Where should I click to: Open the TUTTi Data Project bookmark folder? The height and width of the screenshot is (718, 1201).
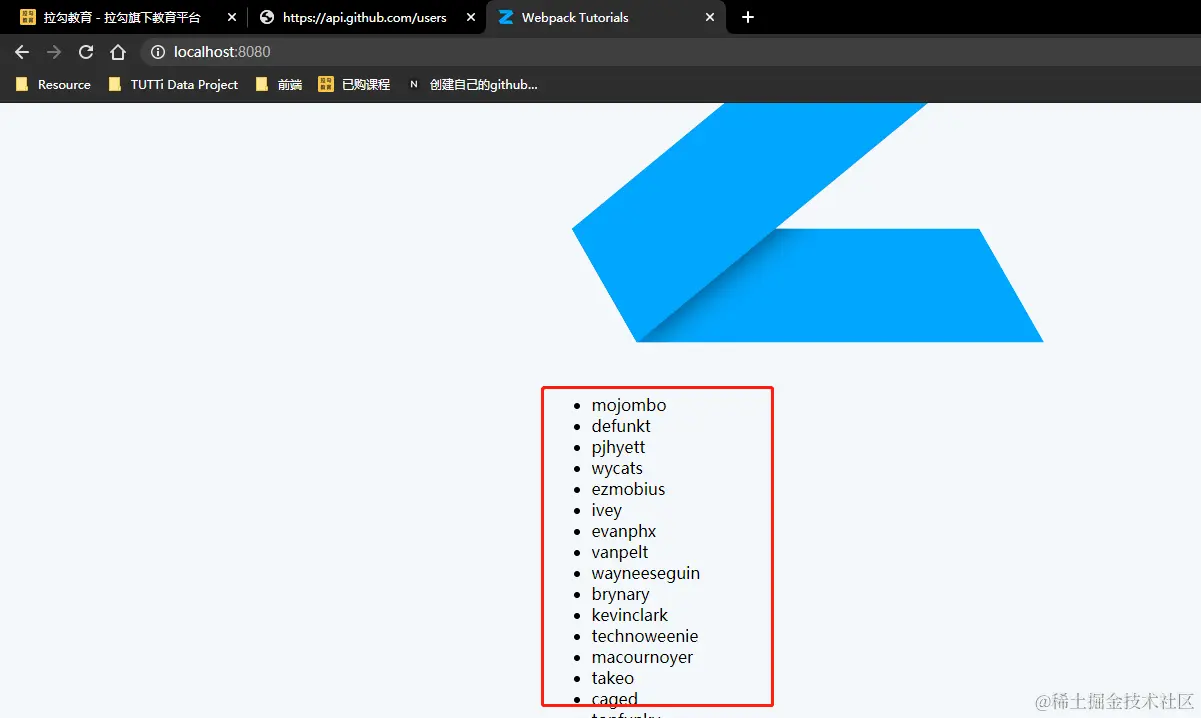point(173,85)
